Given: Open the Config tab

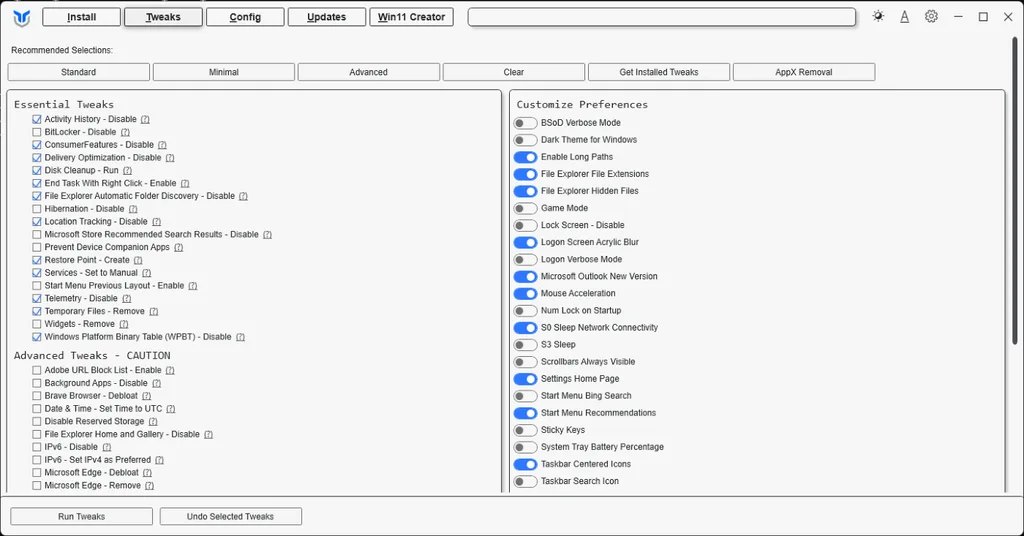Looking at the screenshot, I should [x=245, y=17].
